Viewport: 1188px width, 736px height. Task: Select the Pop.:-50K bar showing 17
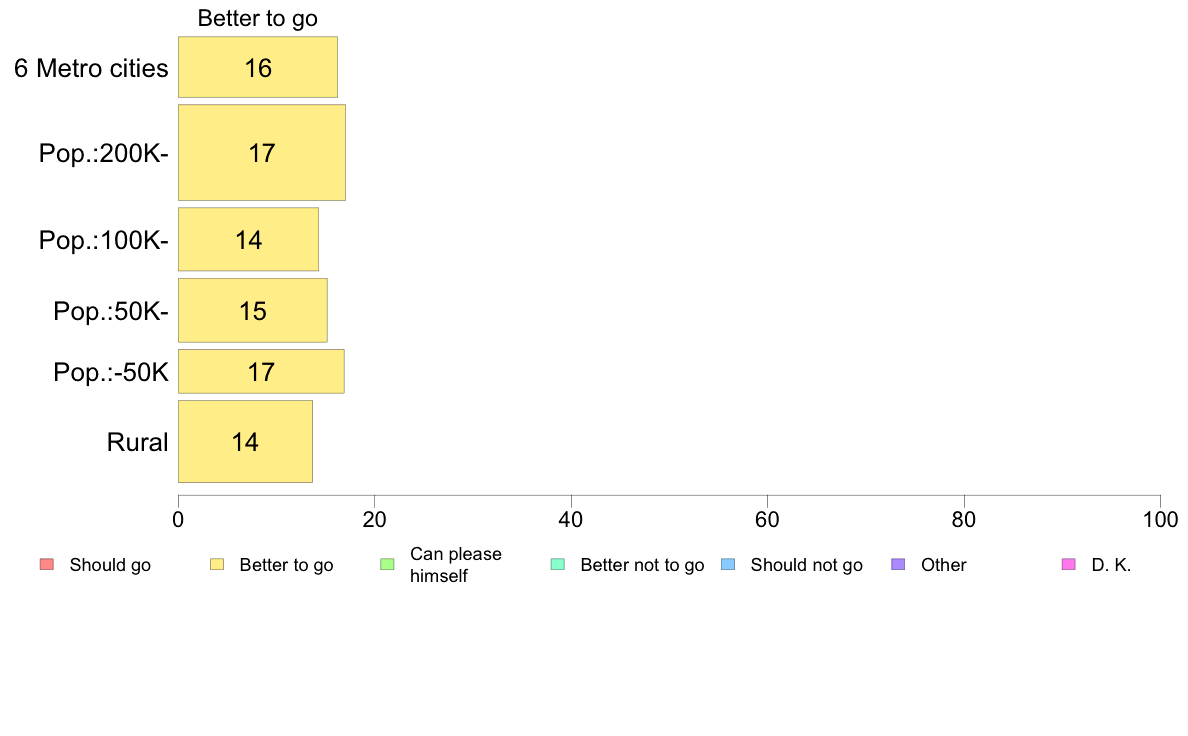tap(261, 371)
